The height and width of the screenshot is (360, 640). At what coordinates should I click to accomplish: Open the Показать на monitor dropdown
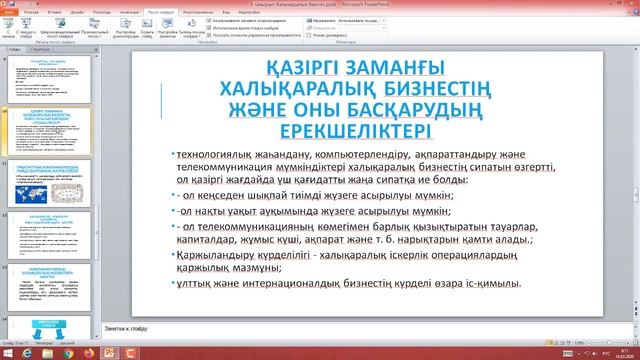(x=362, y=28)
